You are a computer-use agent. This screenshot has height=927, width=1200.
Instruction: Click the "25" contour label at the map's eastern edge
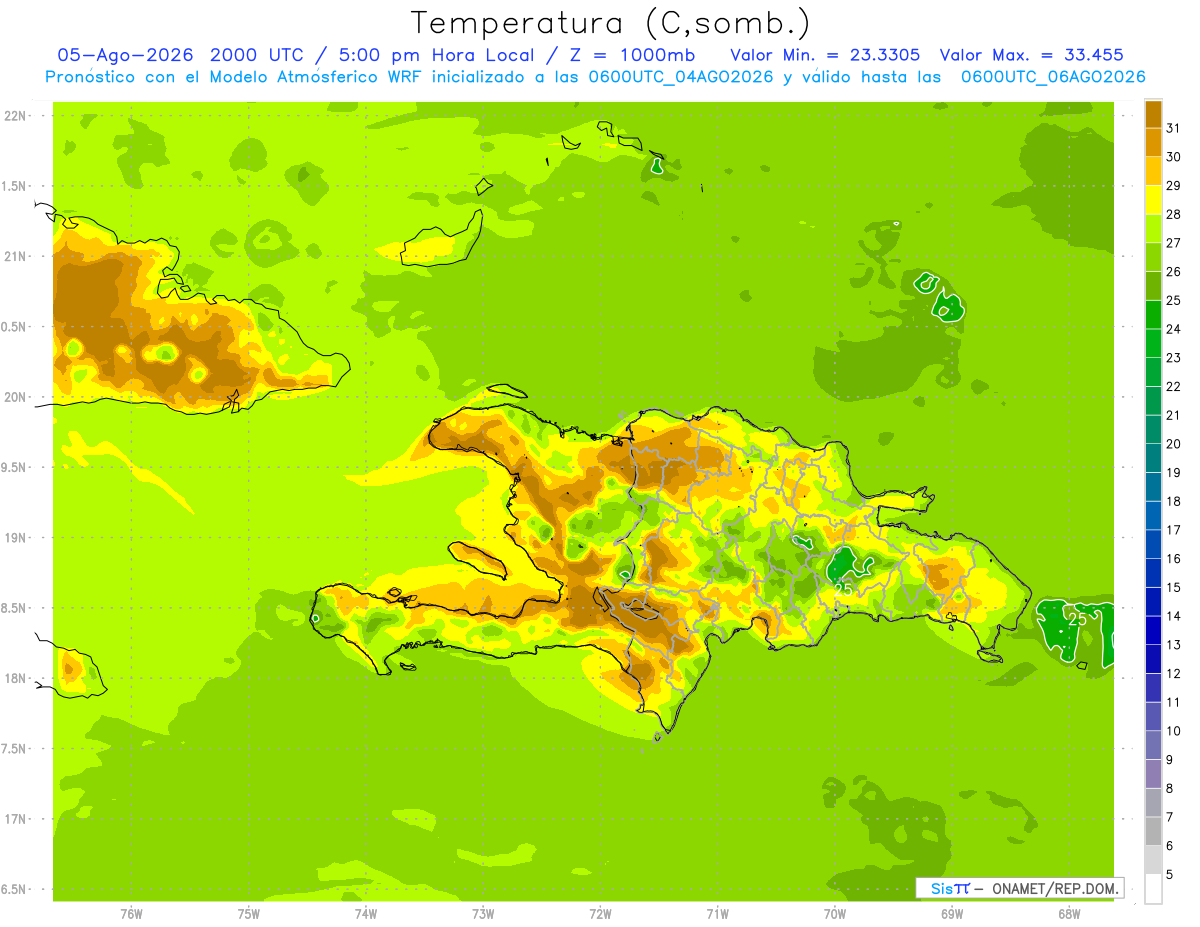coord(1077,619)
